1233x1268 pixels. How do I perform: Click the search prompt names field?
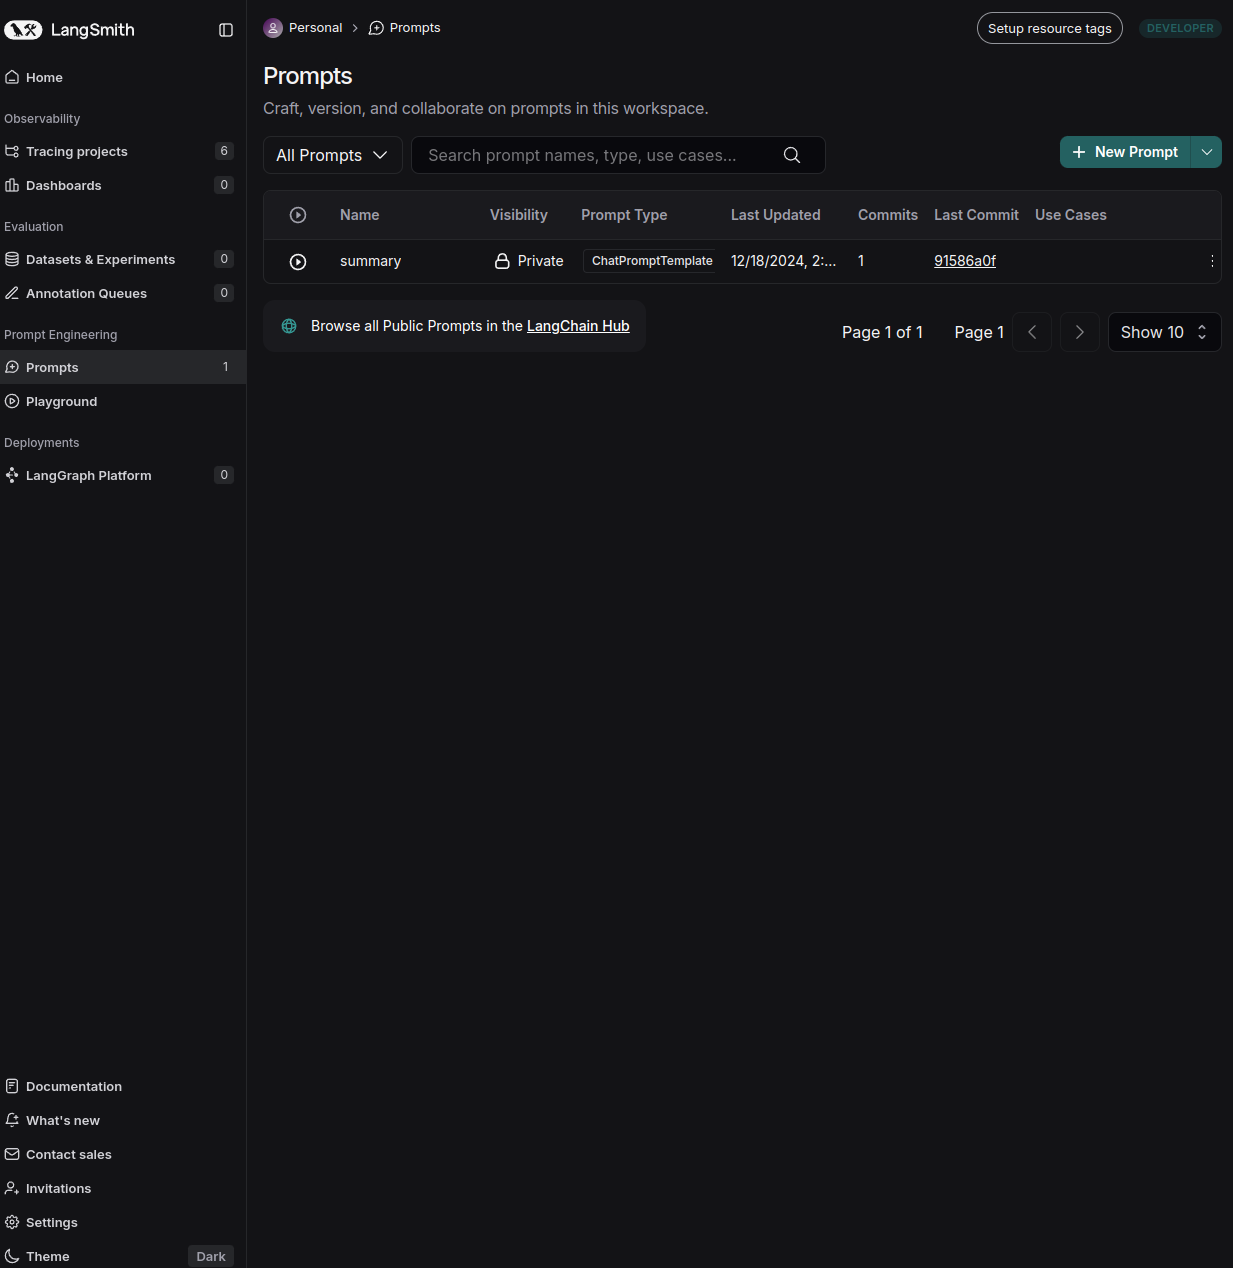coord(618,155)
